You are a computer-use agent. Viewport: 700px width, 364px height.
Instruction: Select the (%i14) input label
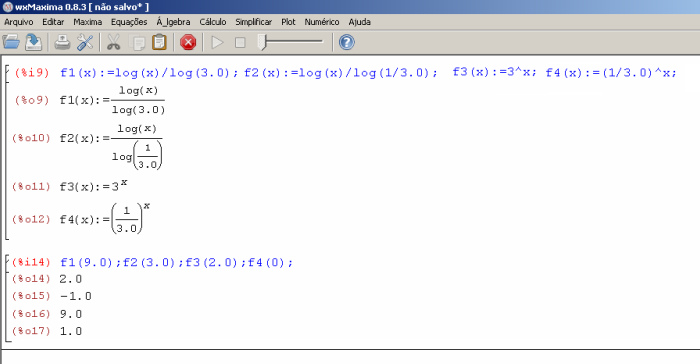click(31, 262)
